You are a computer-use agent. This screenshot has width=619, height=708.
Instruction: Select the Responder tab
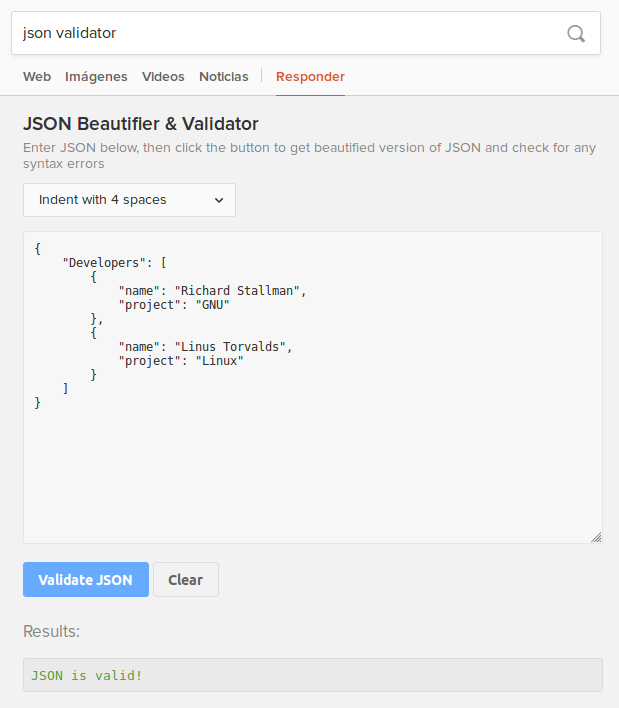coord(310,77)
